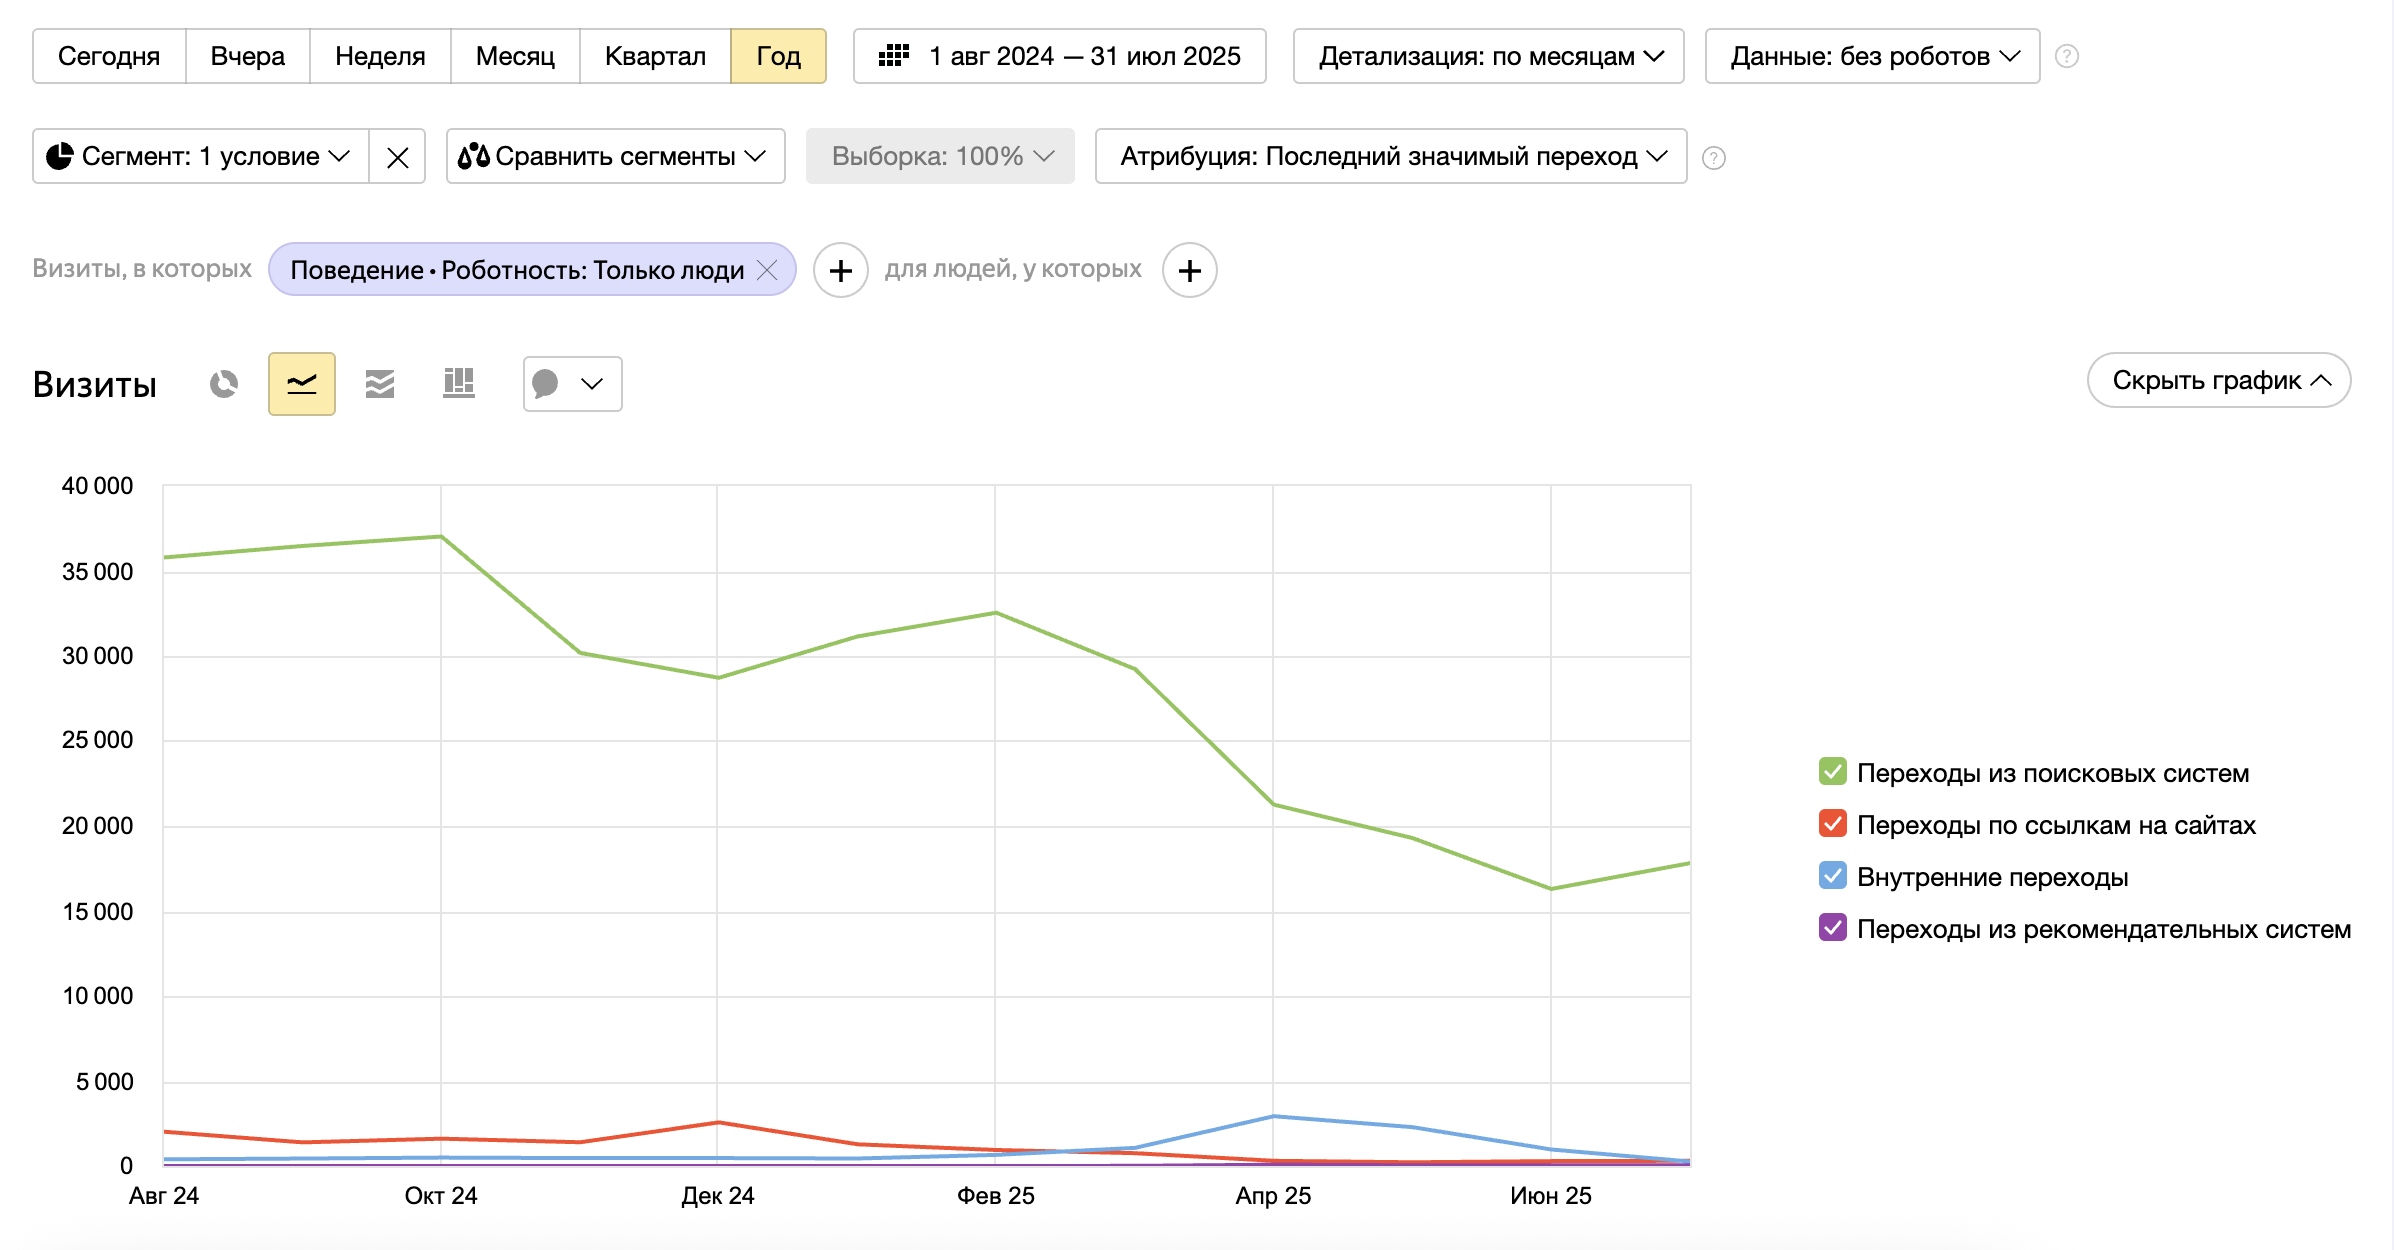
Task: Open the date range picker field
Action: click(1059, 56)
